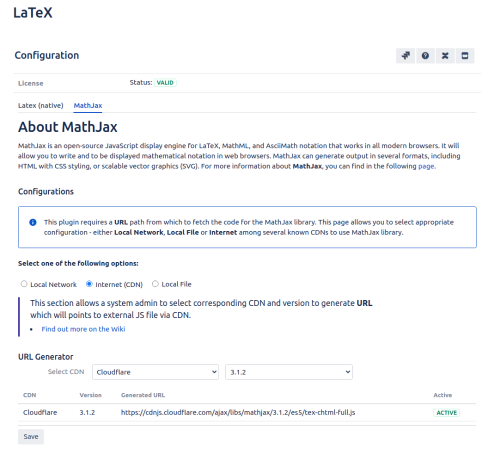Click 'Select one of the following options:' text
Viewport: 488px width, 450px height.
78,263
